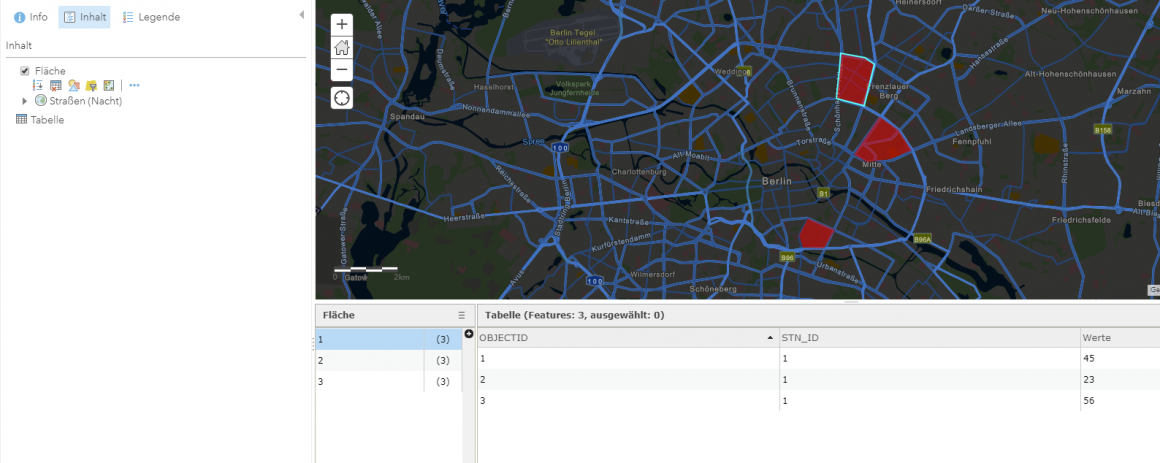Toggle the Fläche layer checkbox
1160x463 pixels.
[x=24, y=71]
